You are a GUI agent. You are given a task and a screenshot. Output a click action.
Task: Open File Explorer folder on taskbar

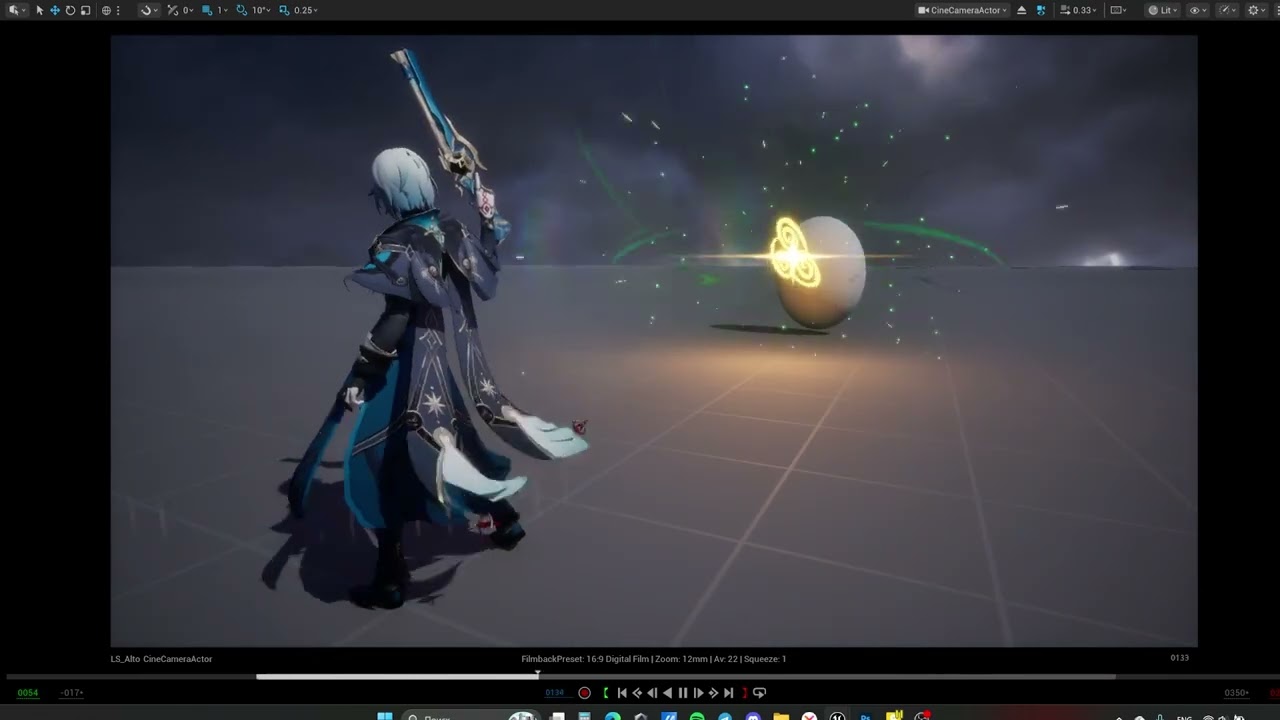tap(781, 716)
